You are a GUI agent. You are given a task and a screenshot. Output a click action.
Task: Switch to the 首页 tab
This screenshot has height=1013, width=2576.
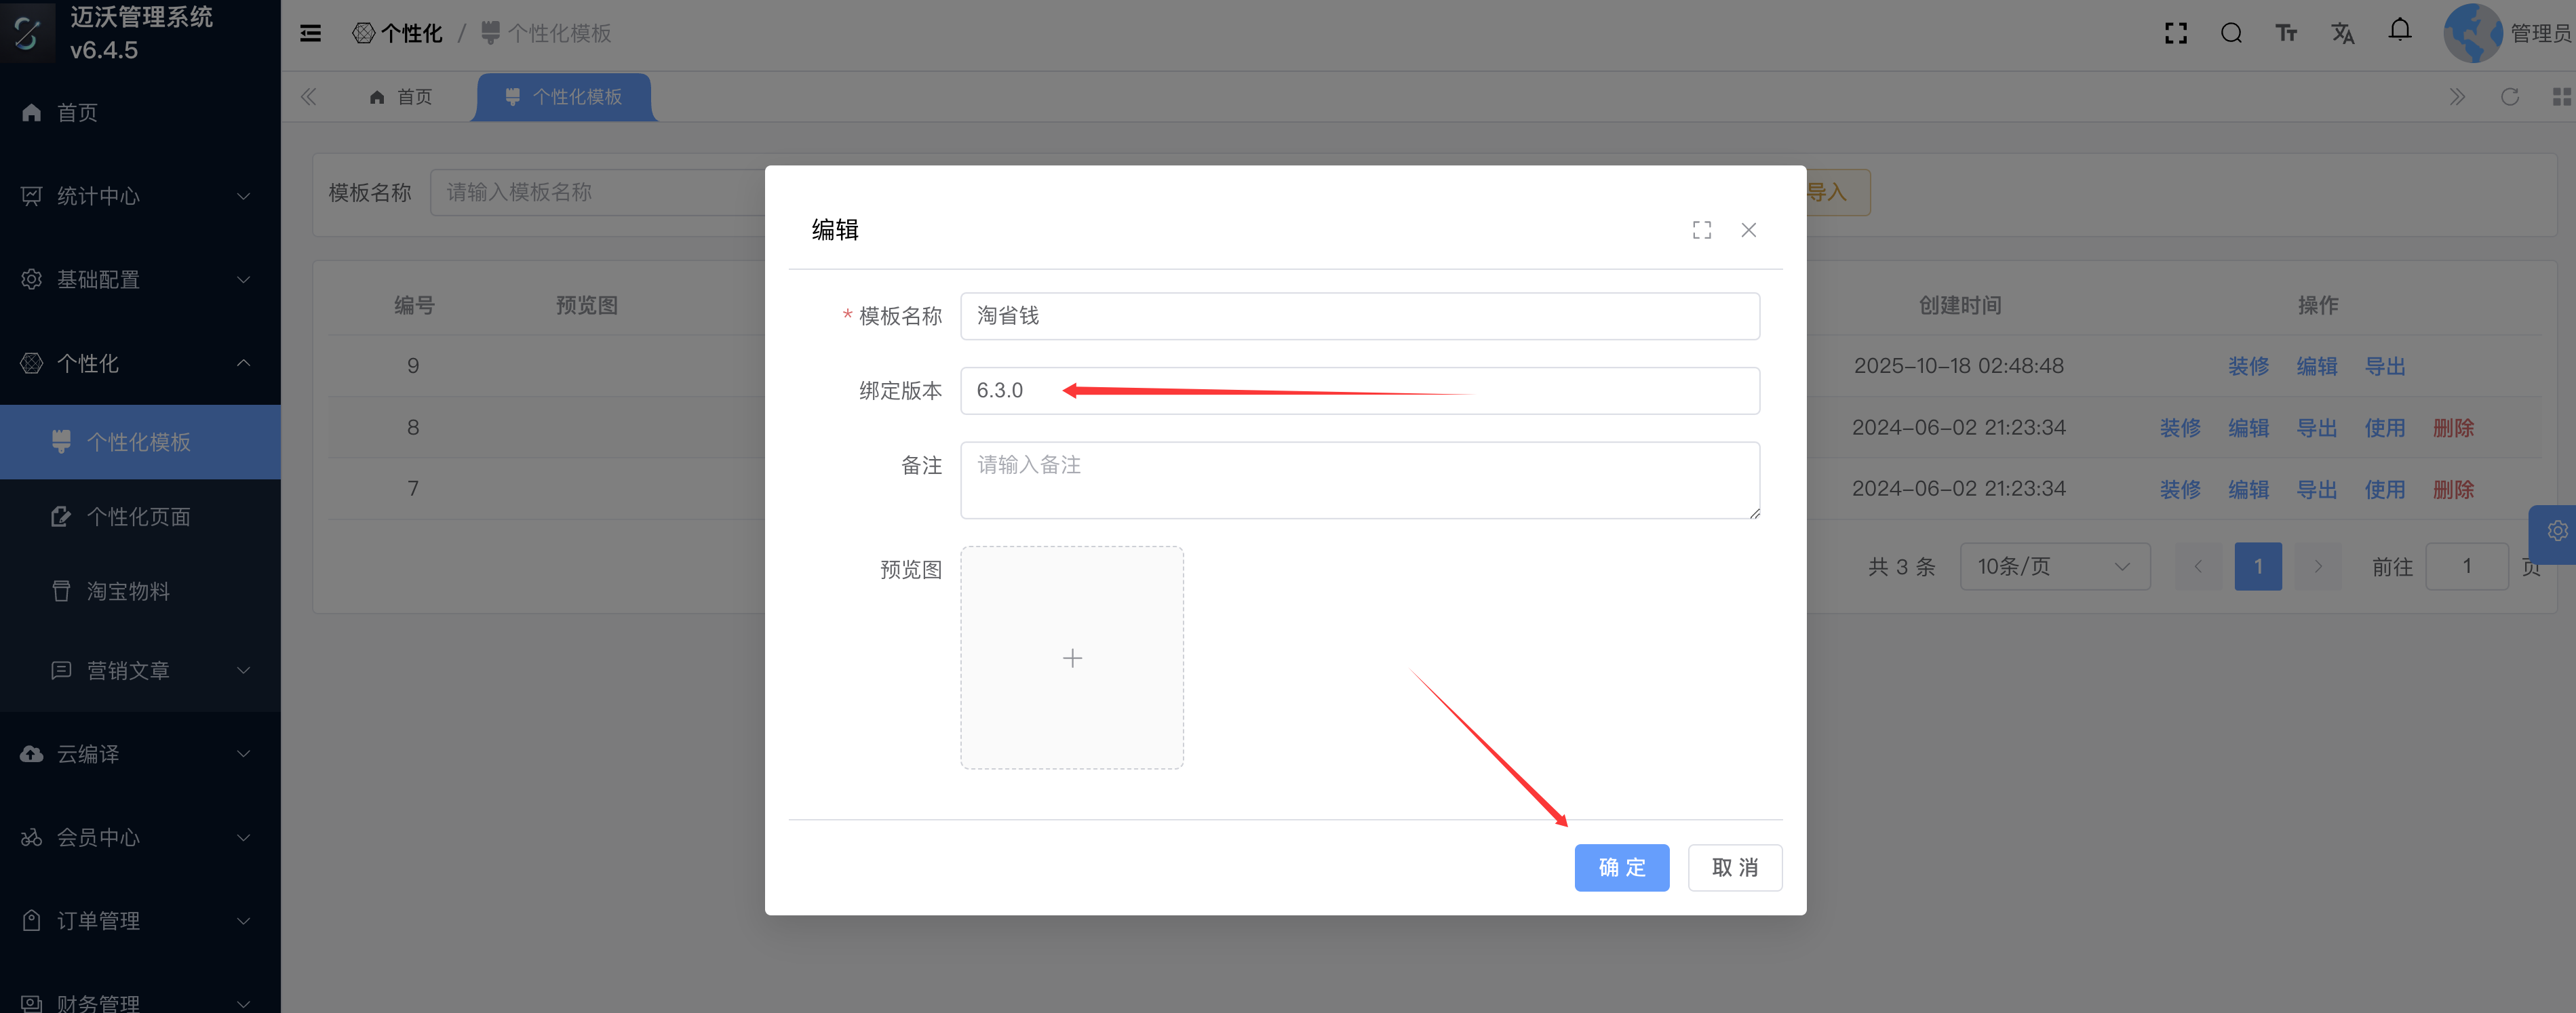click(402, 97)
